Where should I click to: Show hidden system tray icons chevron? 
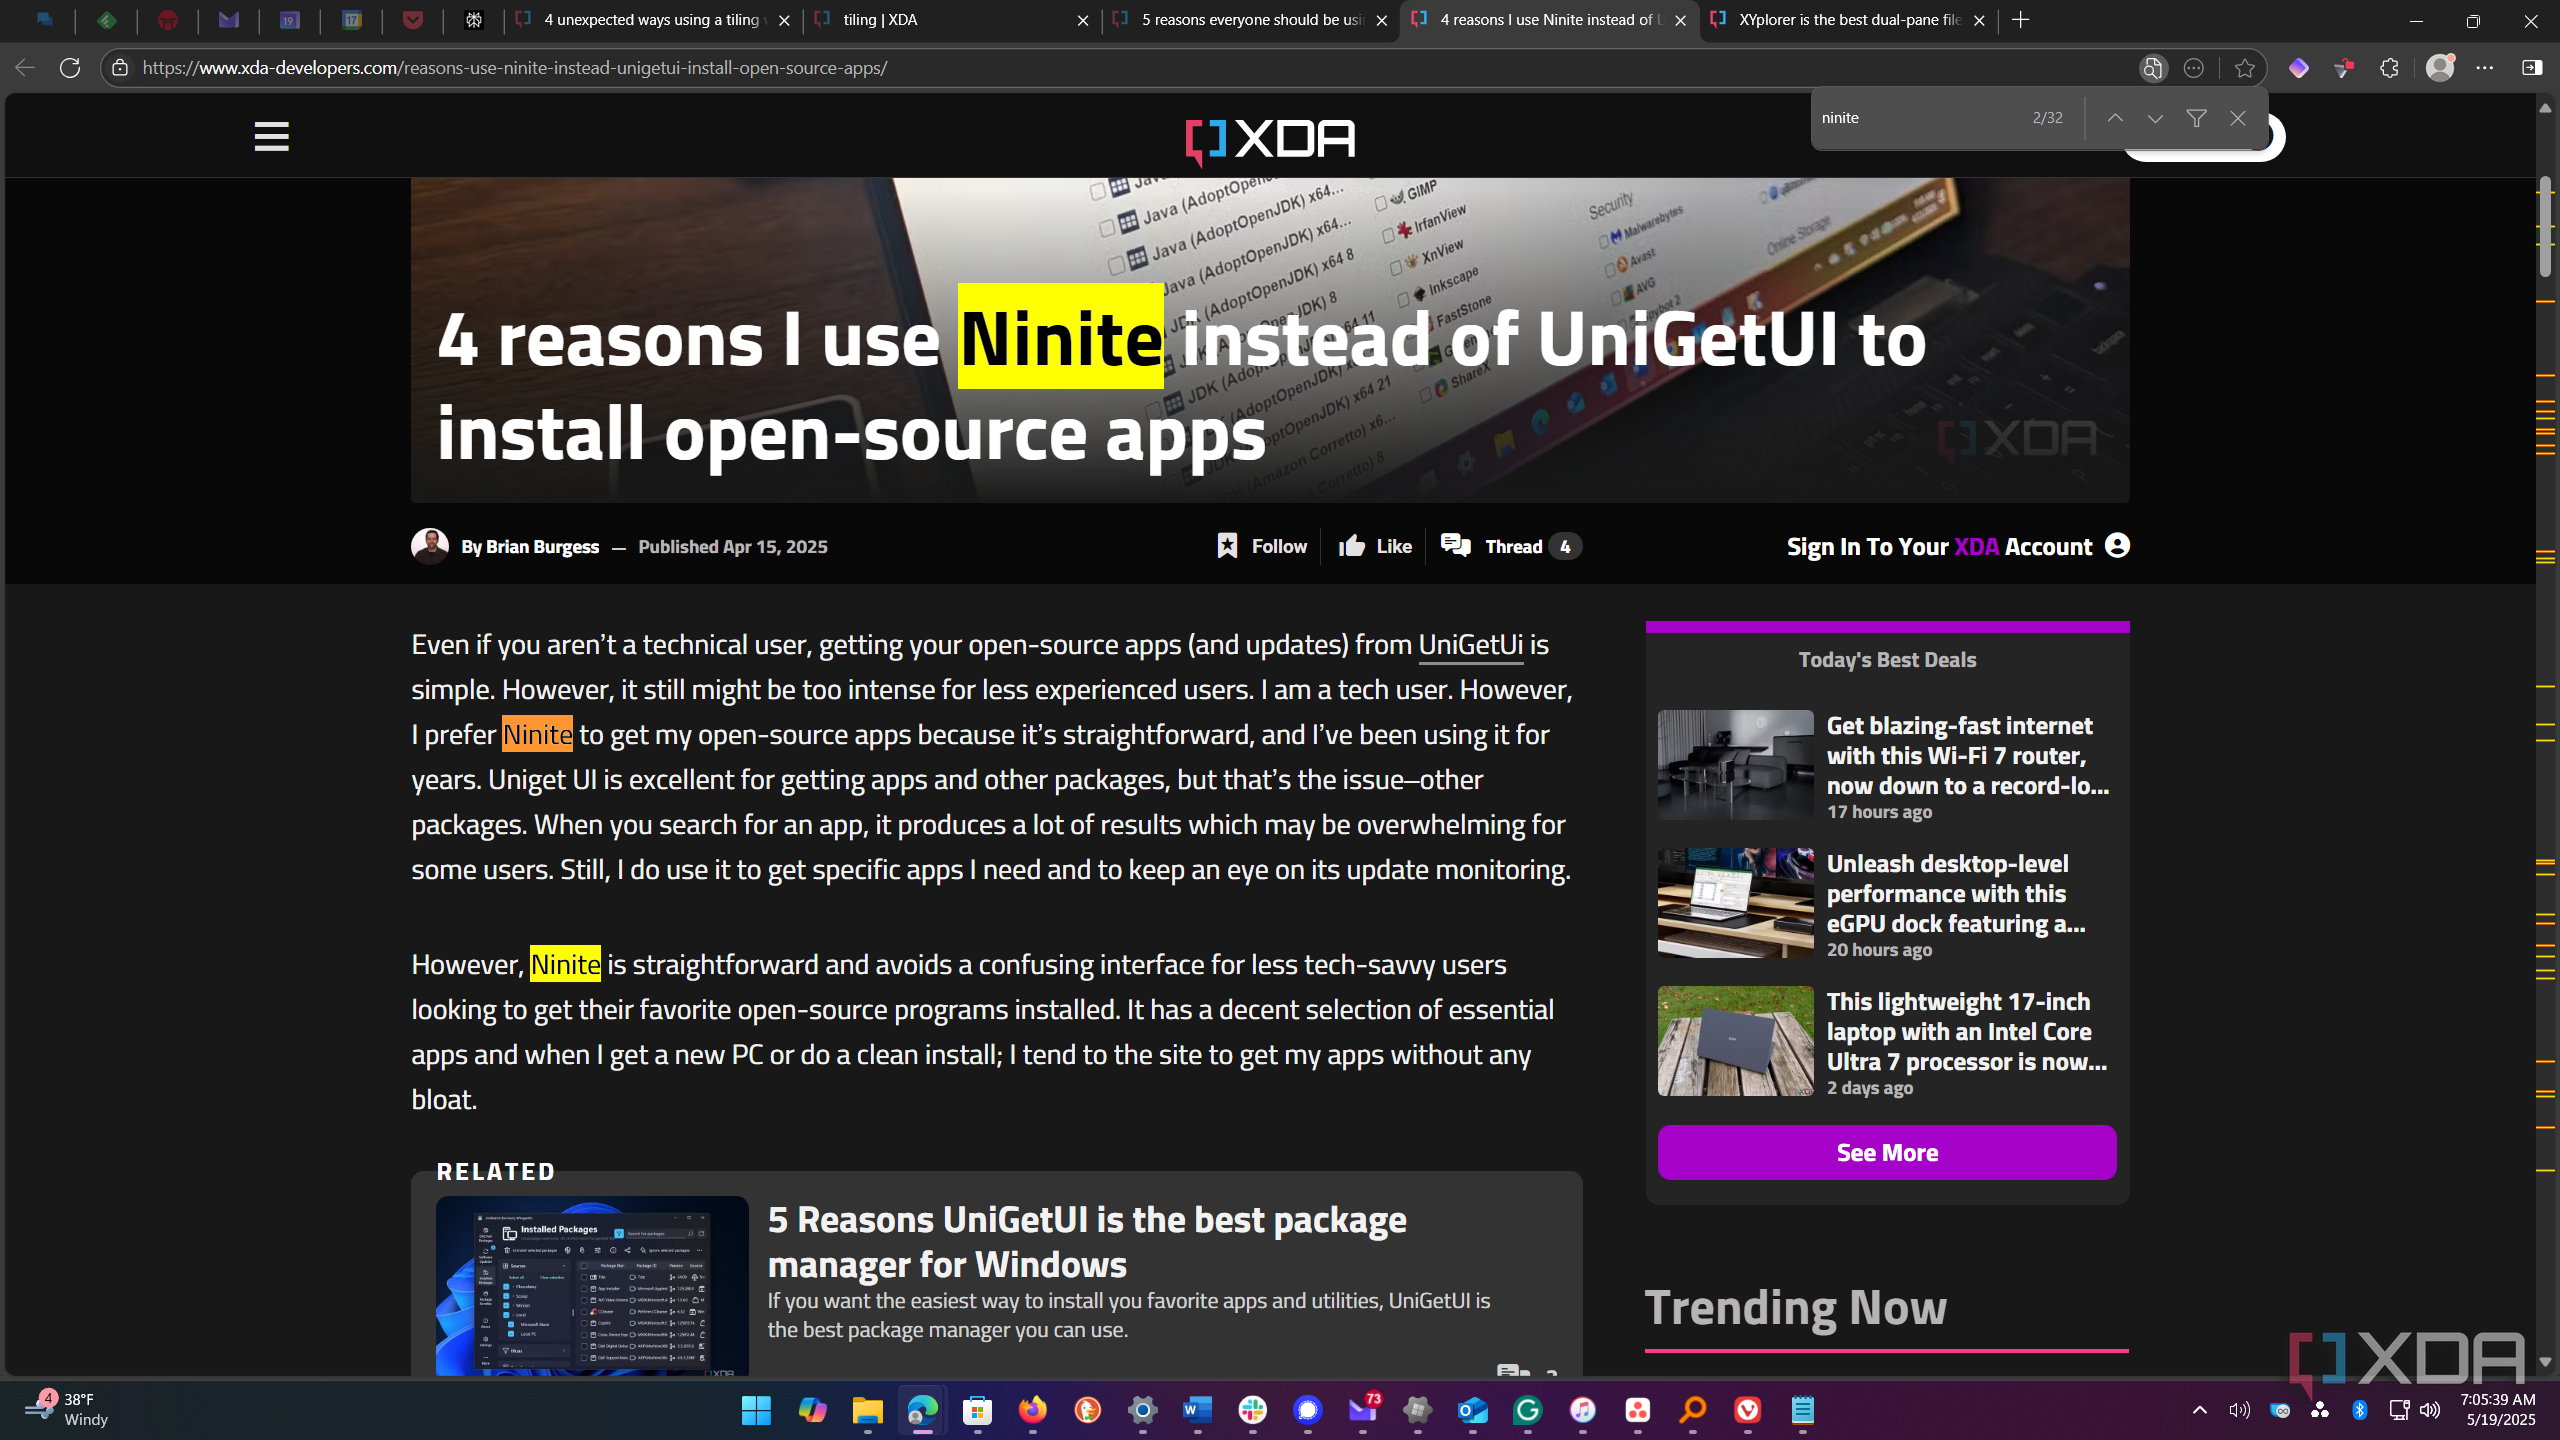point(2199,1410)
